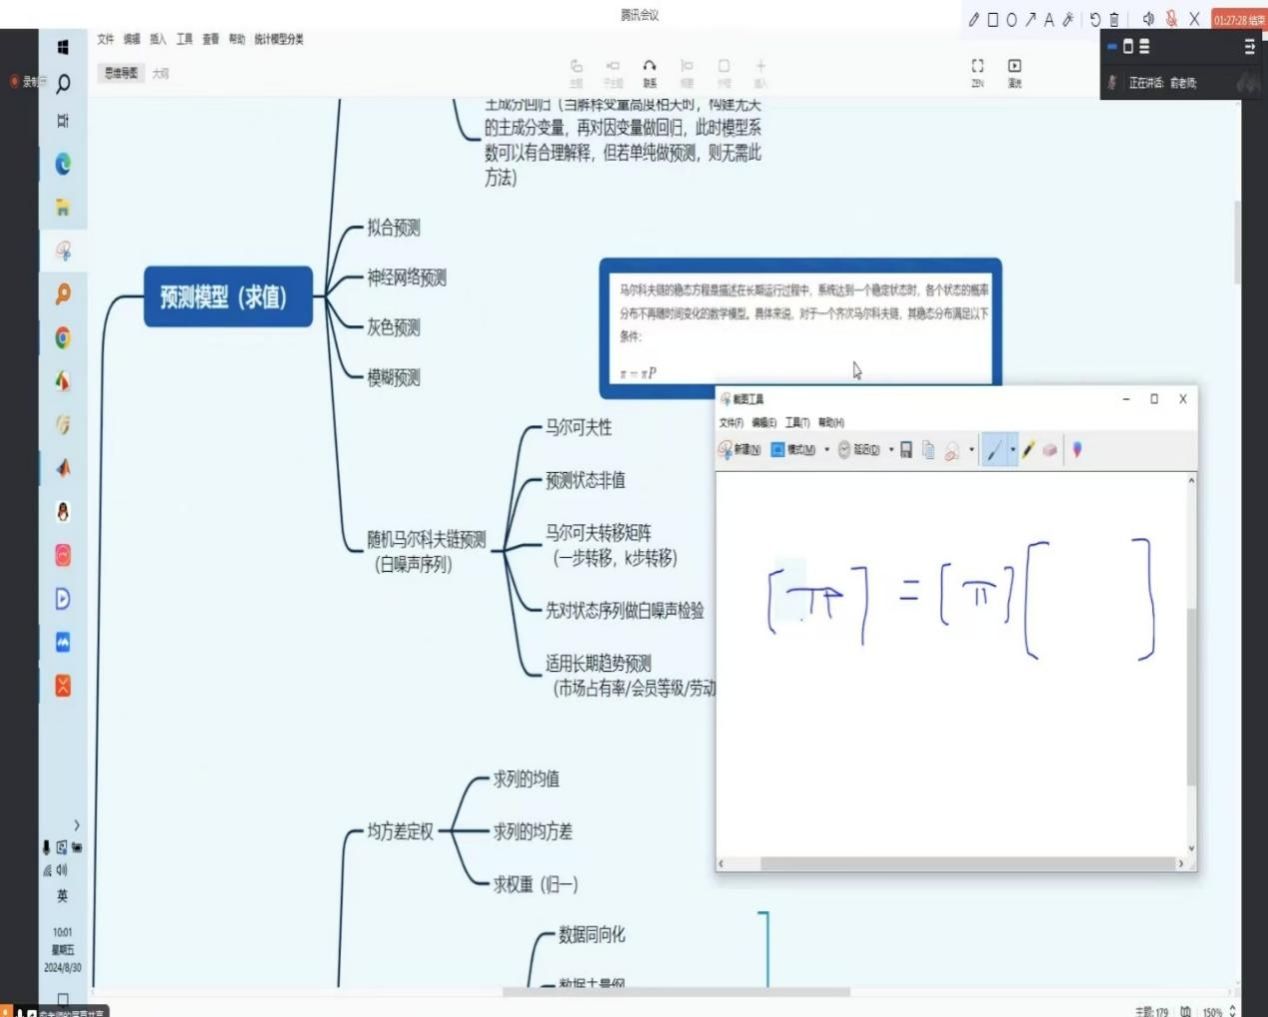Create a new snip with 新建
The image size is (1268, 1017).
(740, 450)
